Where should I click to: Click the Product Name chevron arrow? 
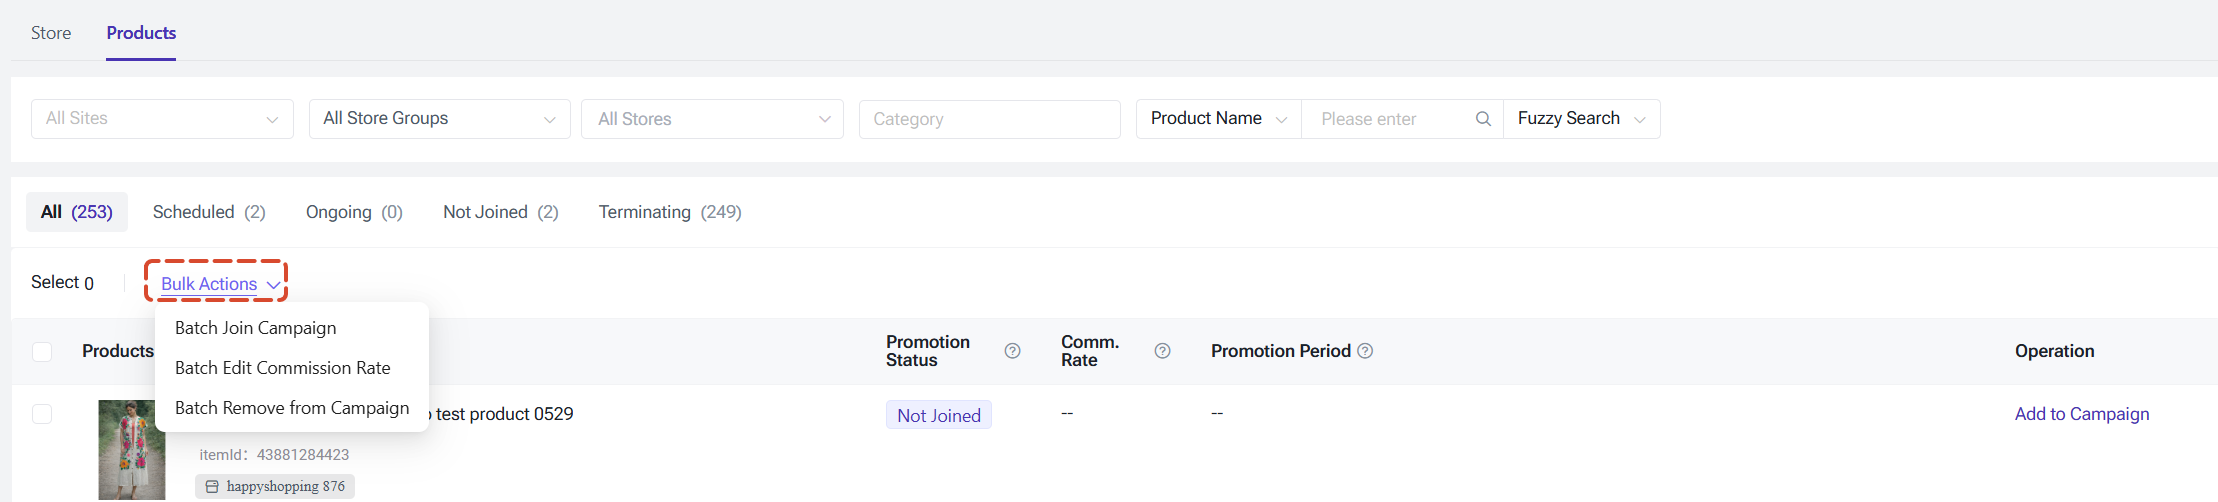pos(1281,120)
